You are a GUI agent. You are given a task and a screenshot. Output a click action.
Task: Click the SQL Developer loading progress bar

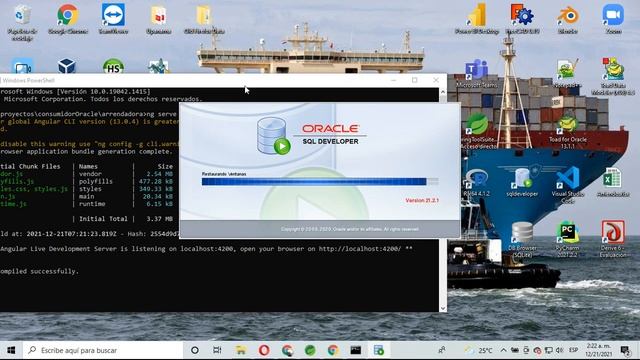tap(320, 182)
